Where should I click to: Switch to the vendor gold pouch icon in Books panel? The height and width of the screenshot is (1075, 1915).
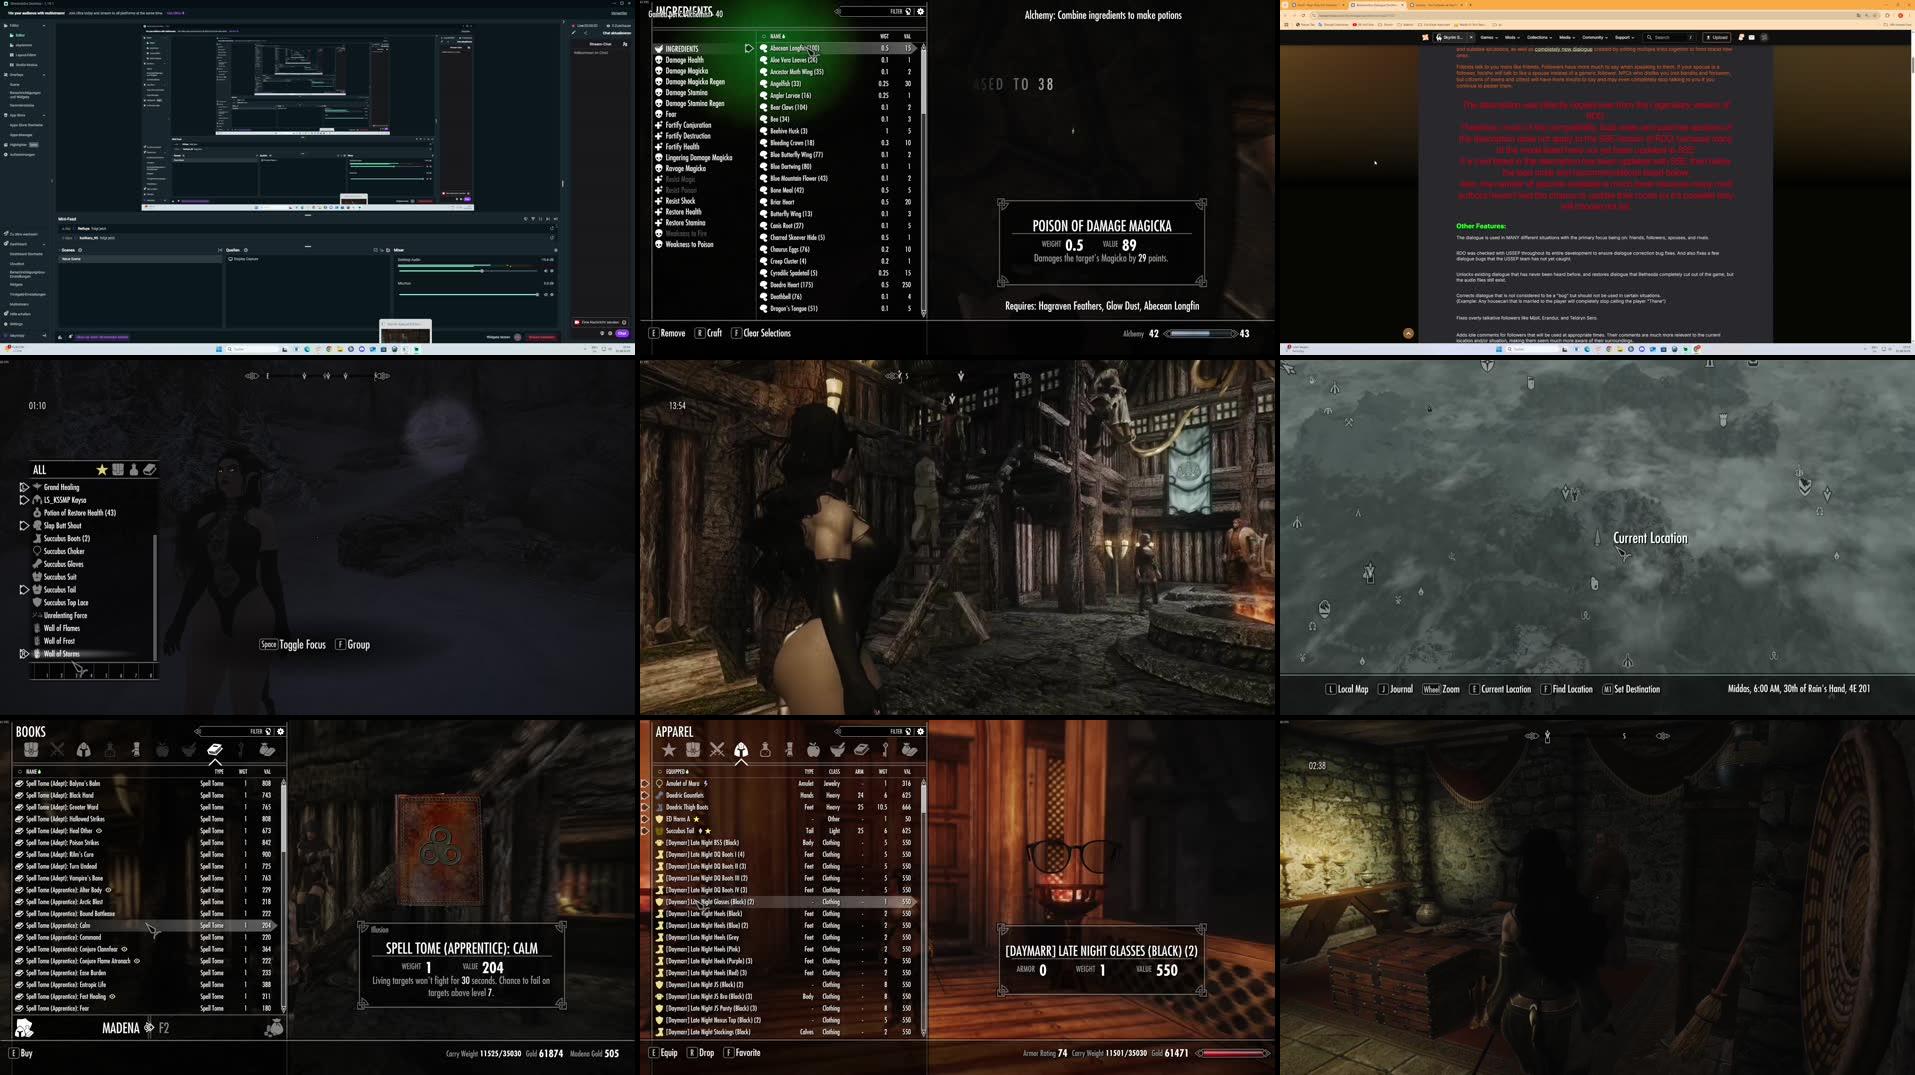(274, 1028)
